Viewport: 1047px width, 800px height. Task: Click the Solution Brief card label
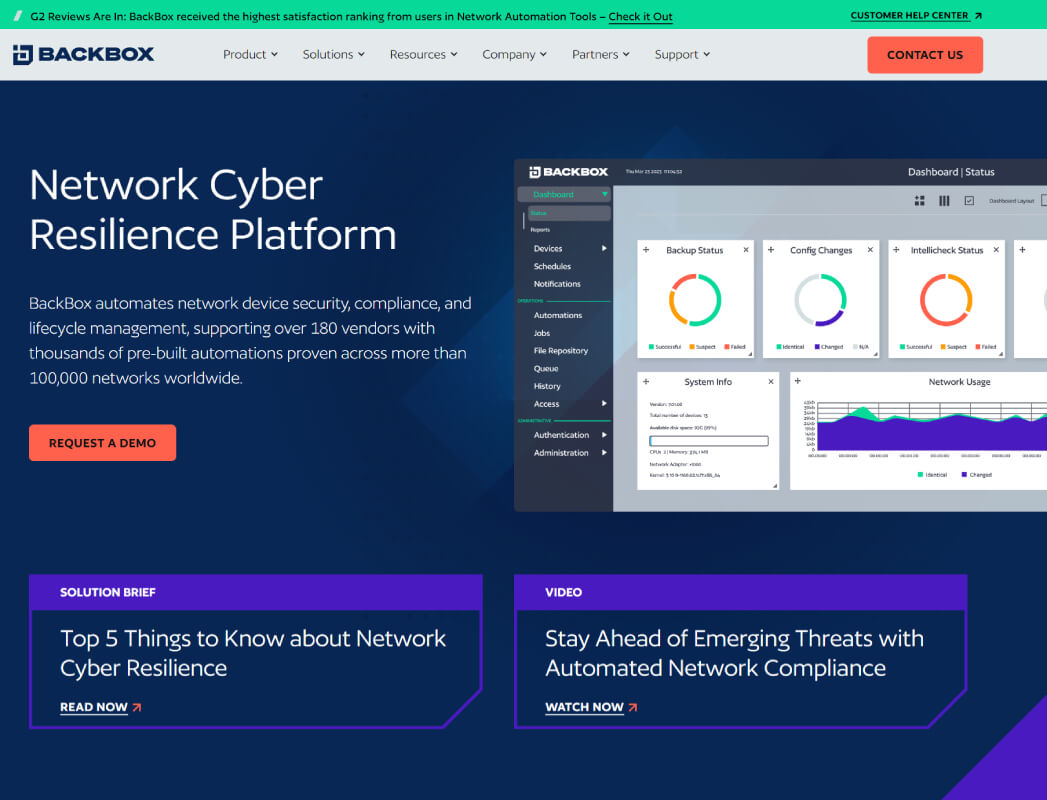point(108,592)
